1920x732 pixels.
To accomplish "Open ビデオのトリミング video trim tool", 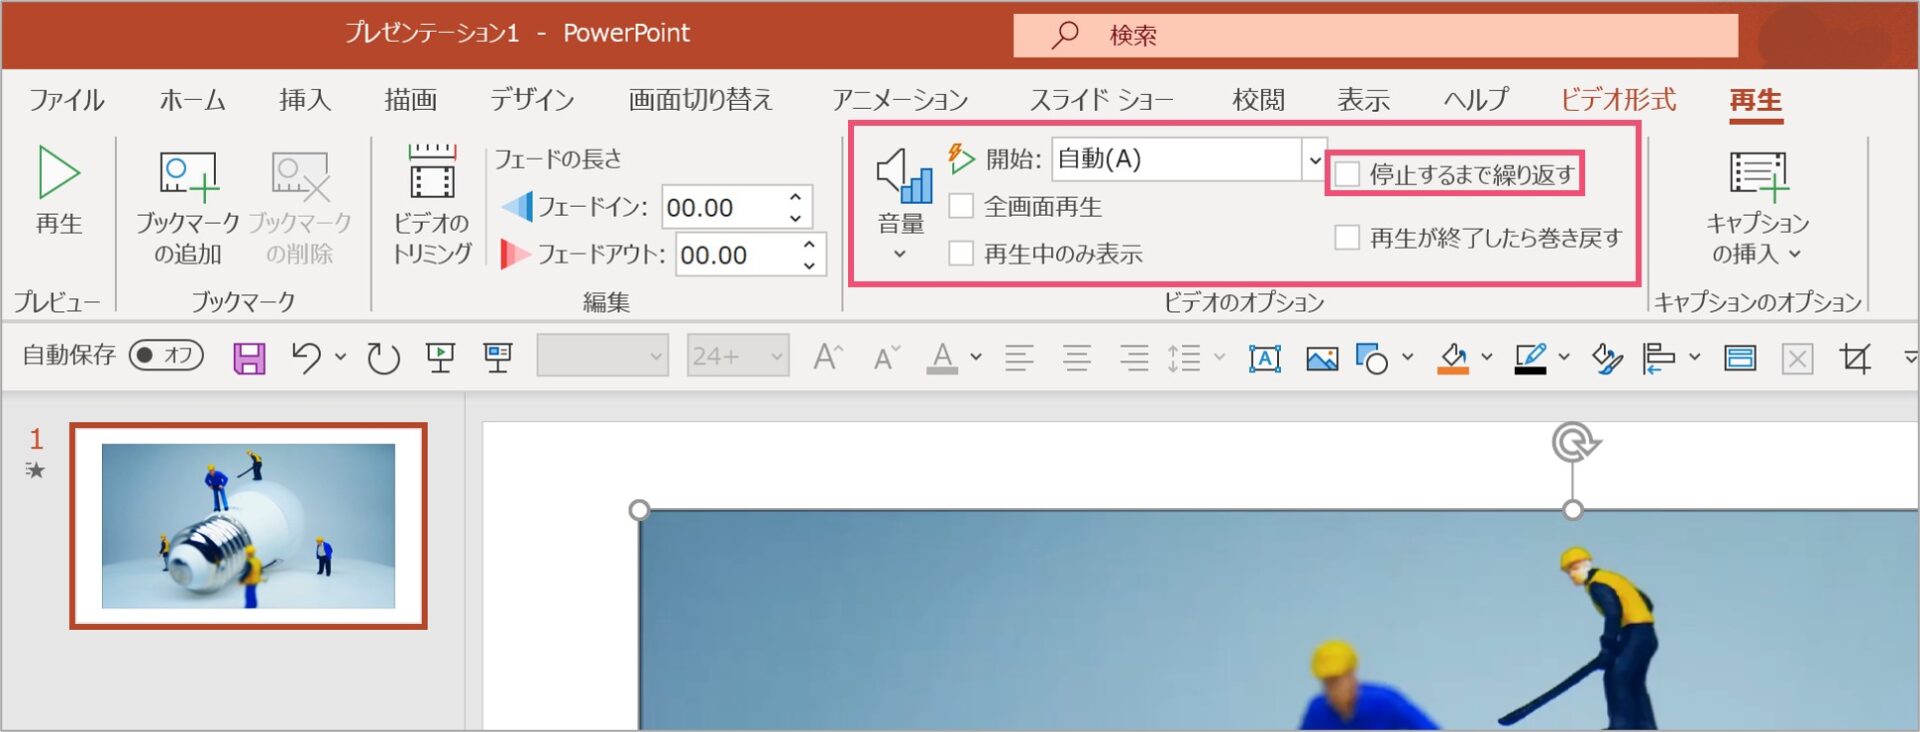I will click(432, 206).
